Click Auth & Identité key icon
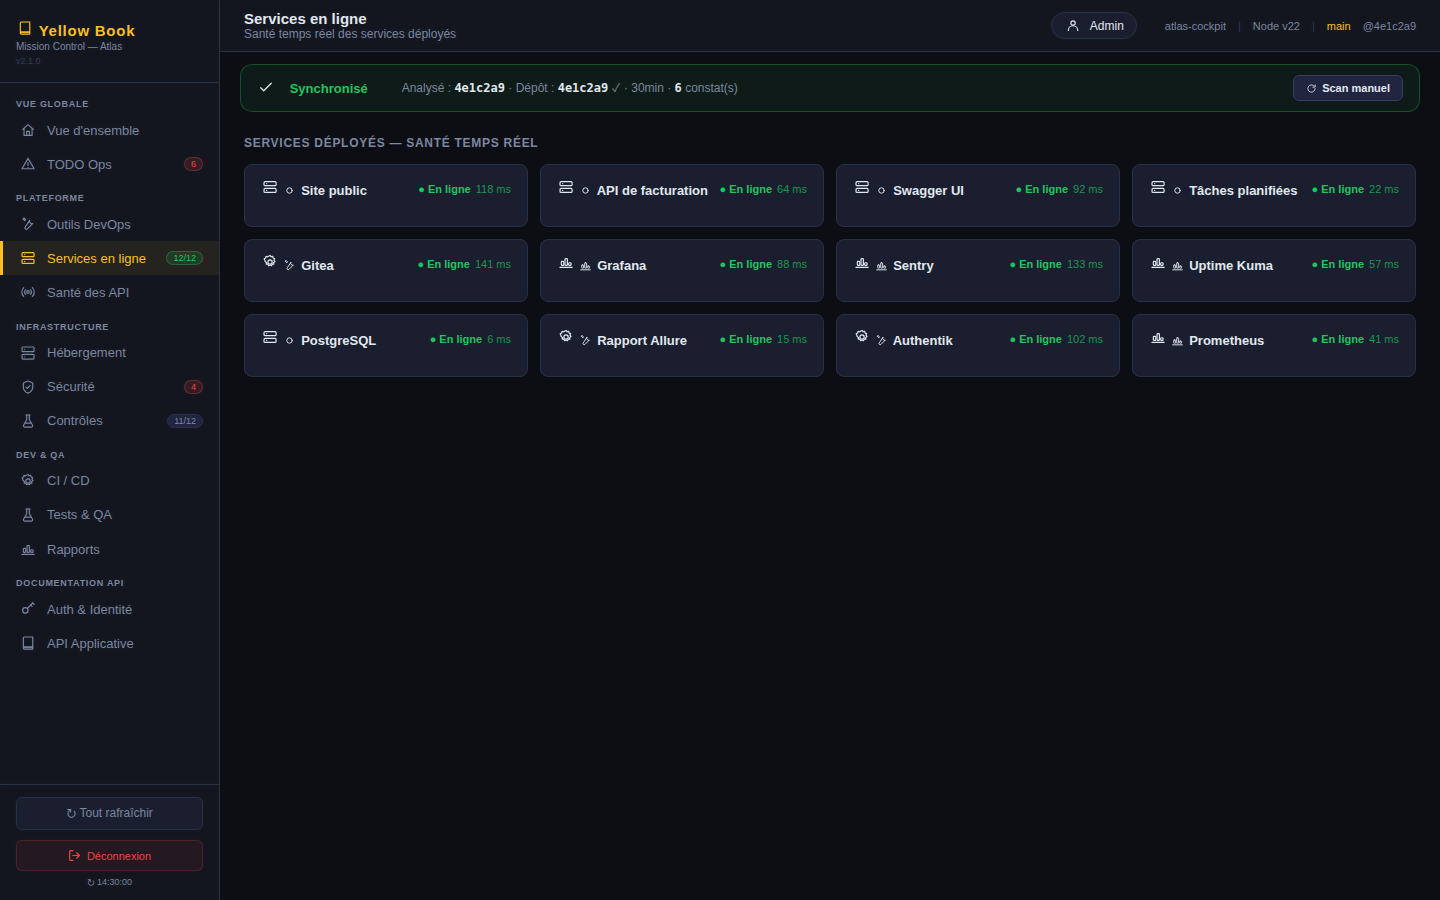 point(28,609)
